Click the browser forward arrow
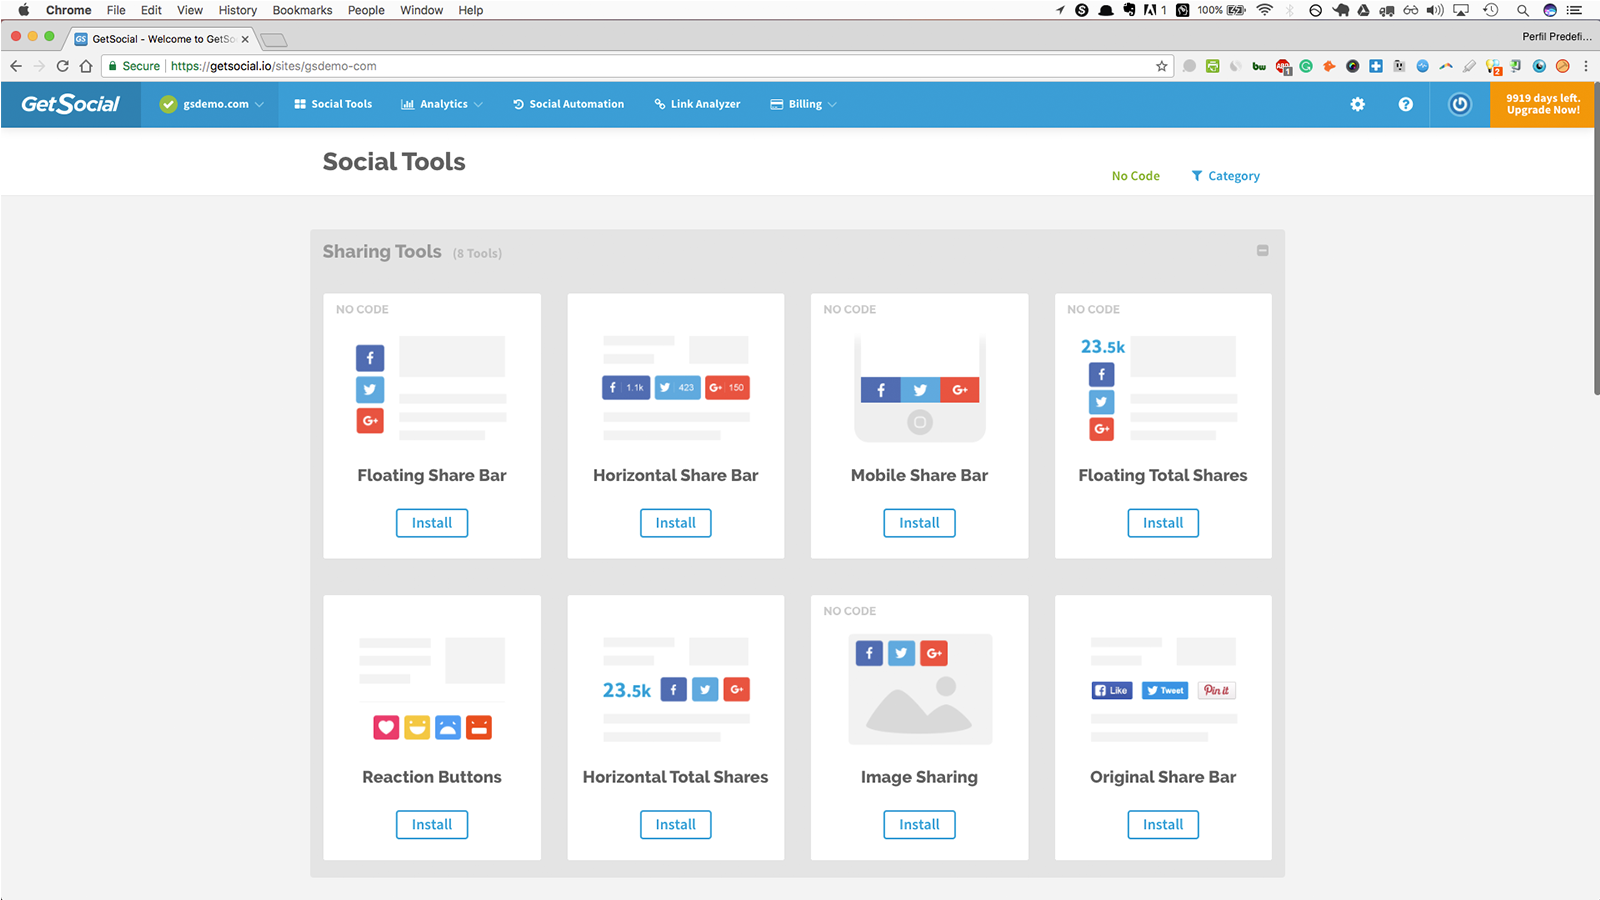 tap(39, 66)
